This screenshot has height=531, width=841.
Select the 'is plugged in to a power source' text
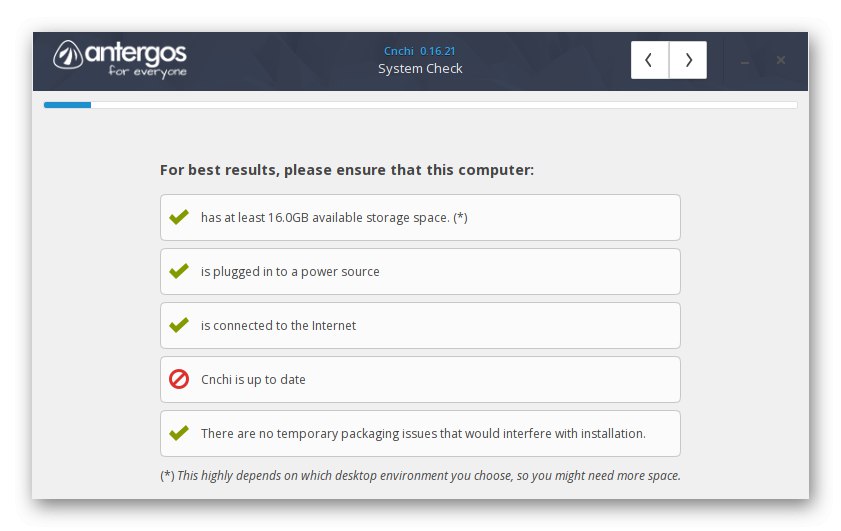coord(290,271)
